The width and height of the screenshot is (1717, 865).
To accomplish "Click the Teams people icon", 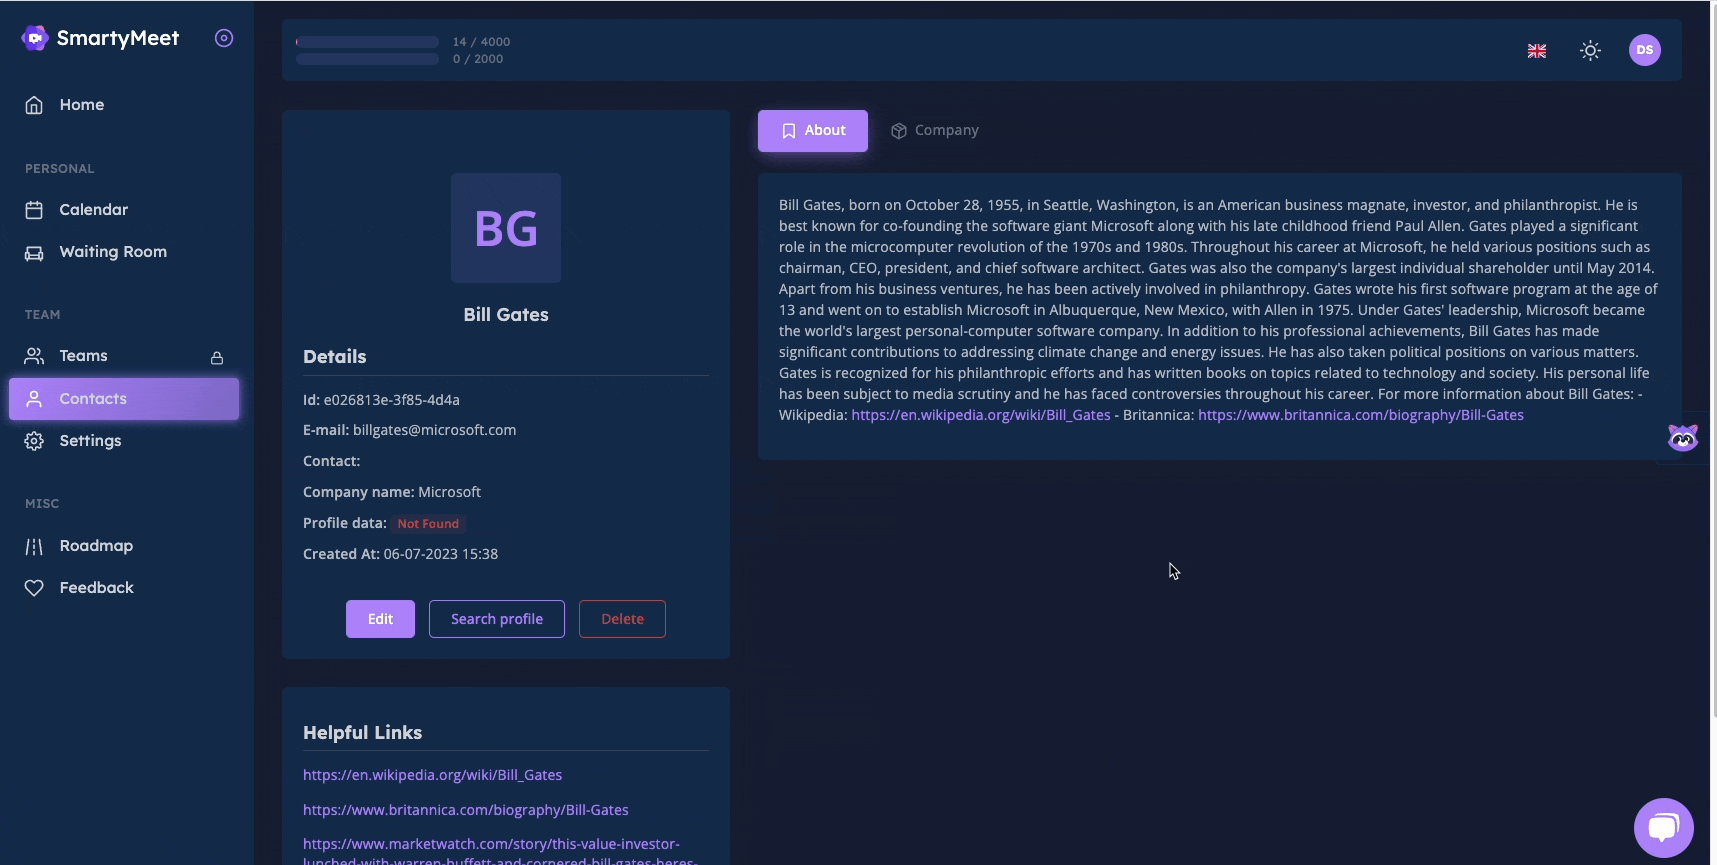I will coord(34,356).
